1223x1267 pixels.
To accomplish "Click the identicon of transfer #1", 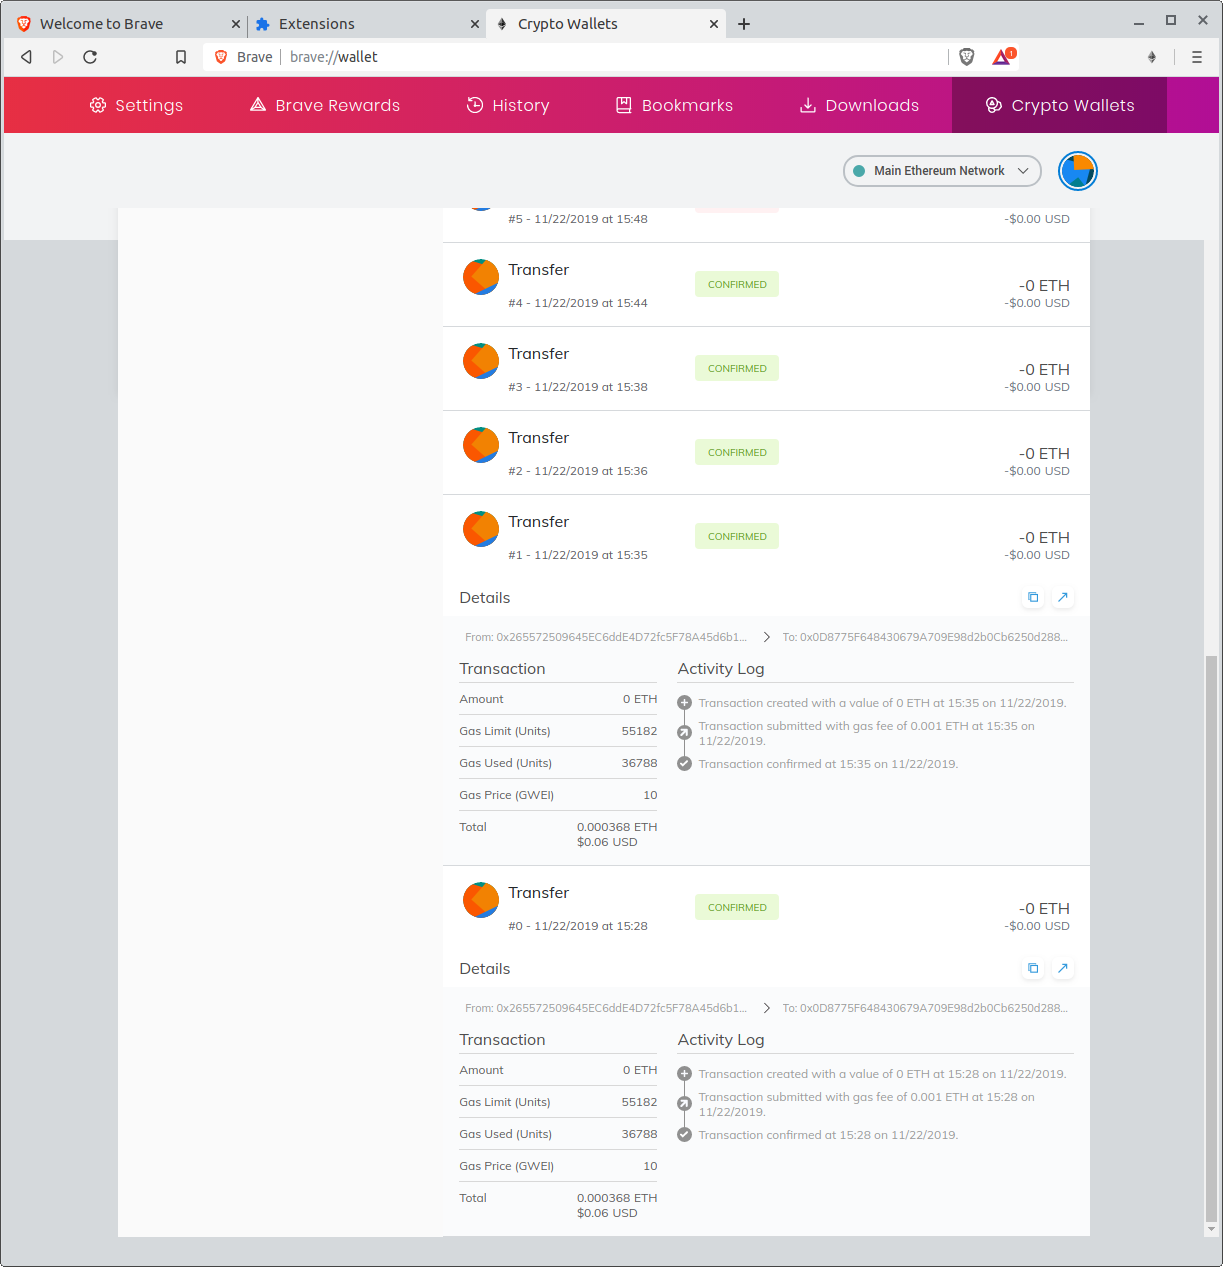I will 481,529.
